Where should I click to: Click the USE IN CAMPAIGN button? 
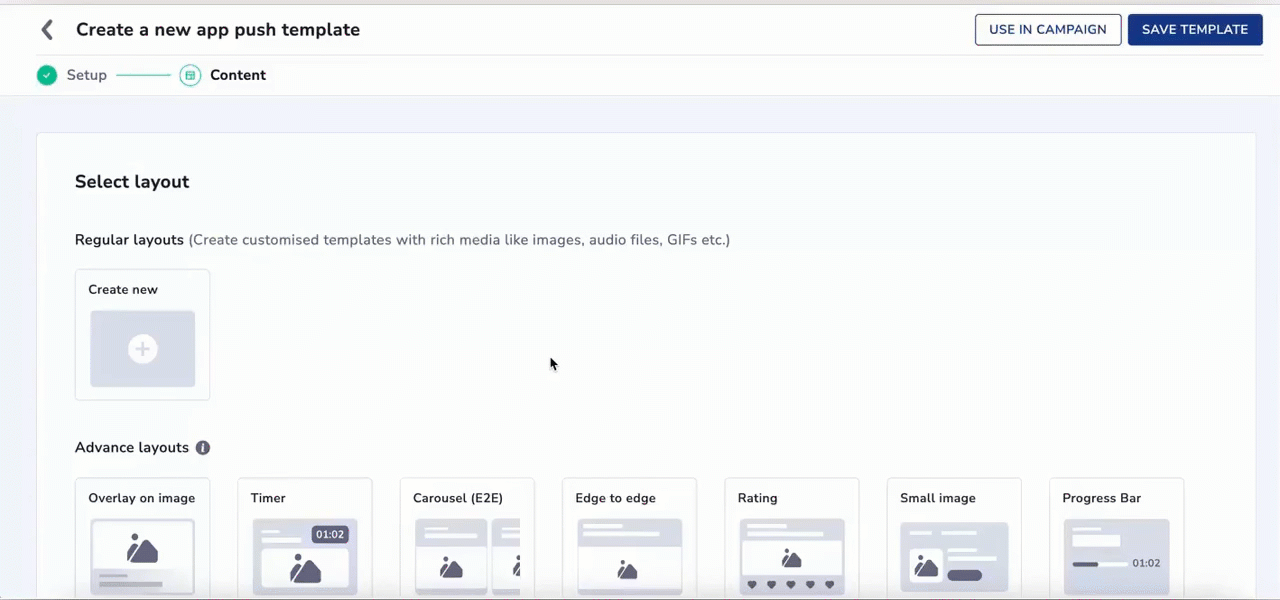click(x=1047, y=29)
